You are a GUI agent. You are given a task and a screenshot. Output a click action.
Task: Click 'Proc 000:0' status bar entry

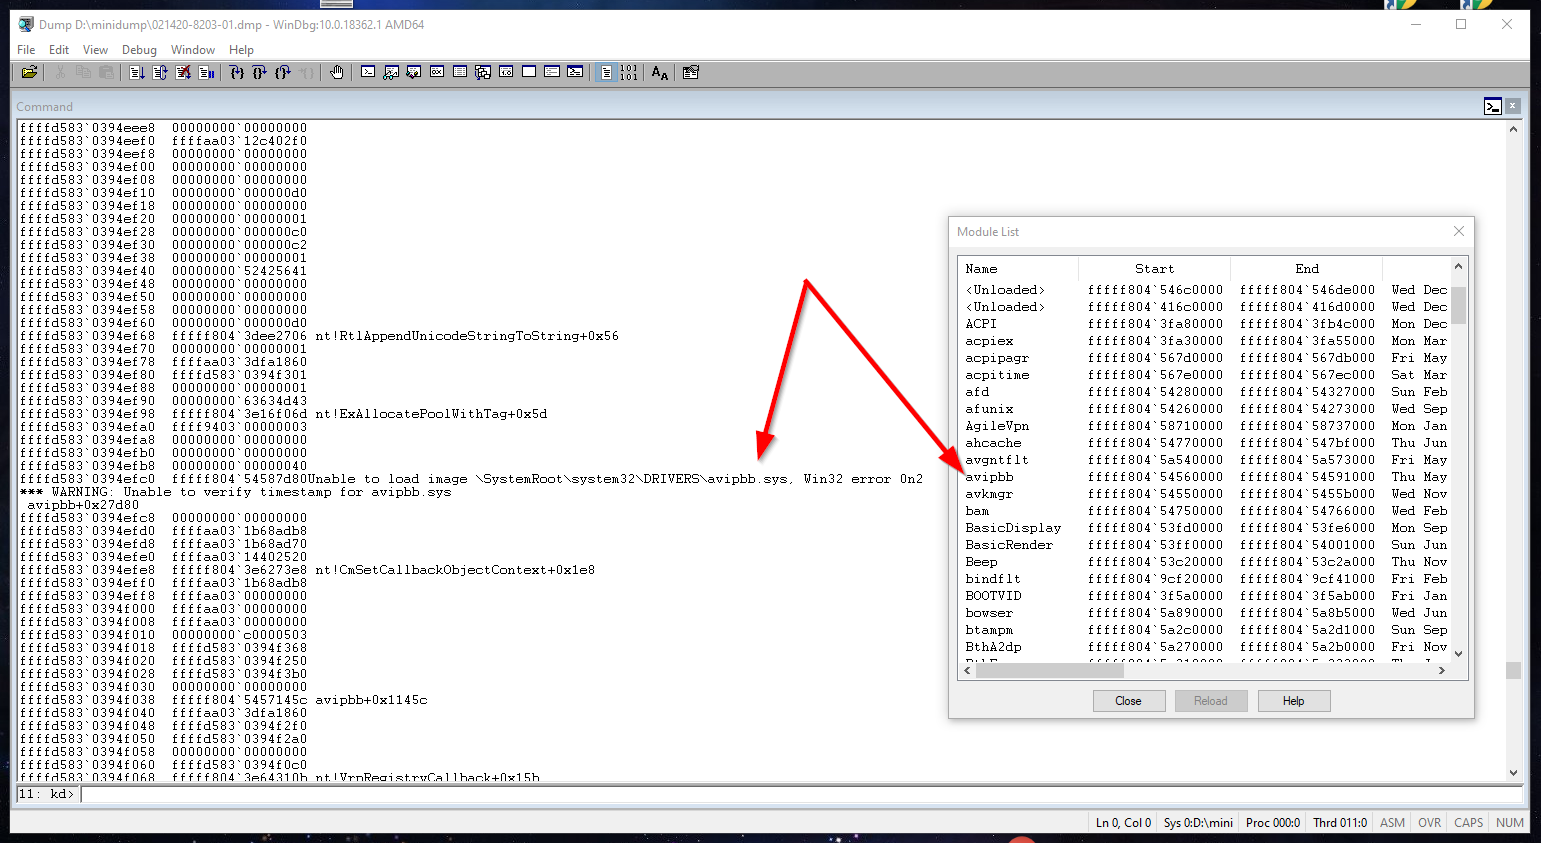1273,823
